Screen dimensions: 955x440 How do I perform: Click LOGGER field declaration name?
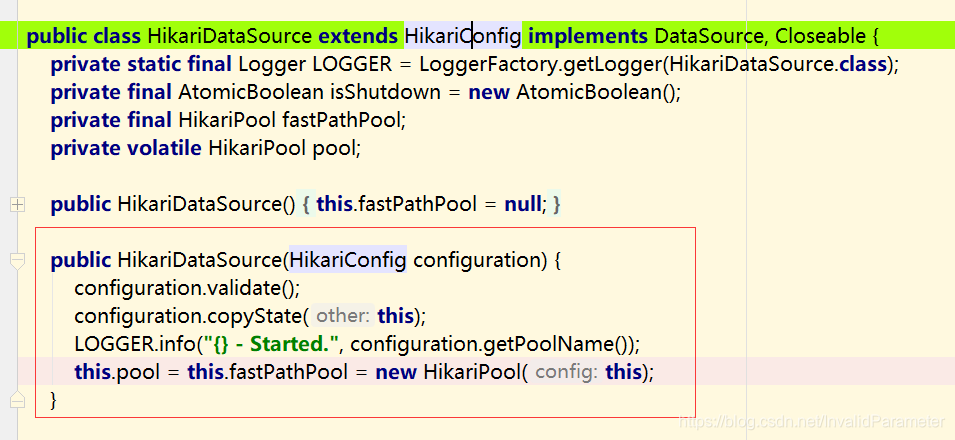(x=351, y=64)
